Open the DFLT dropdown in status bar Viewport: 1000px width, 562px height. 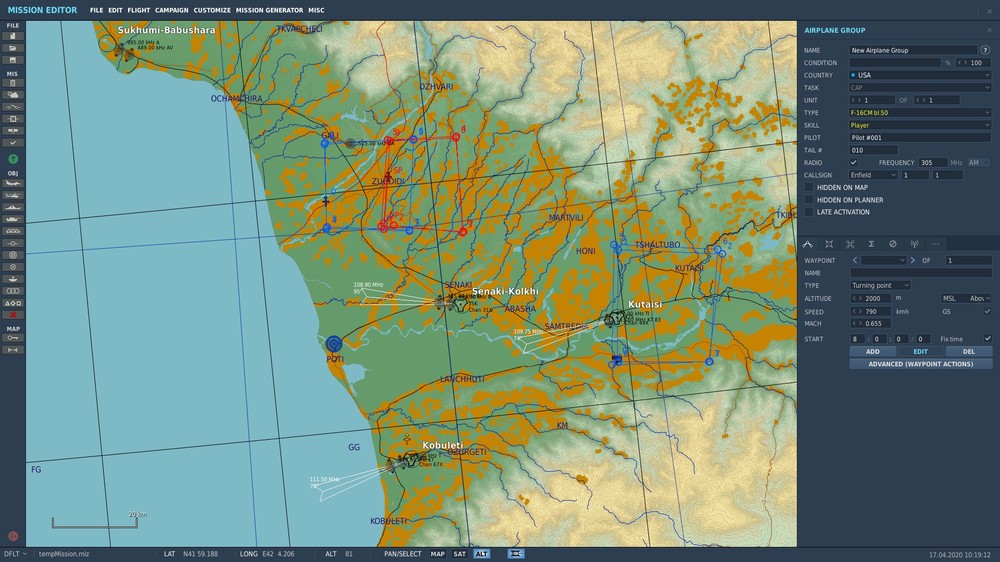click(x=15, y=554)
